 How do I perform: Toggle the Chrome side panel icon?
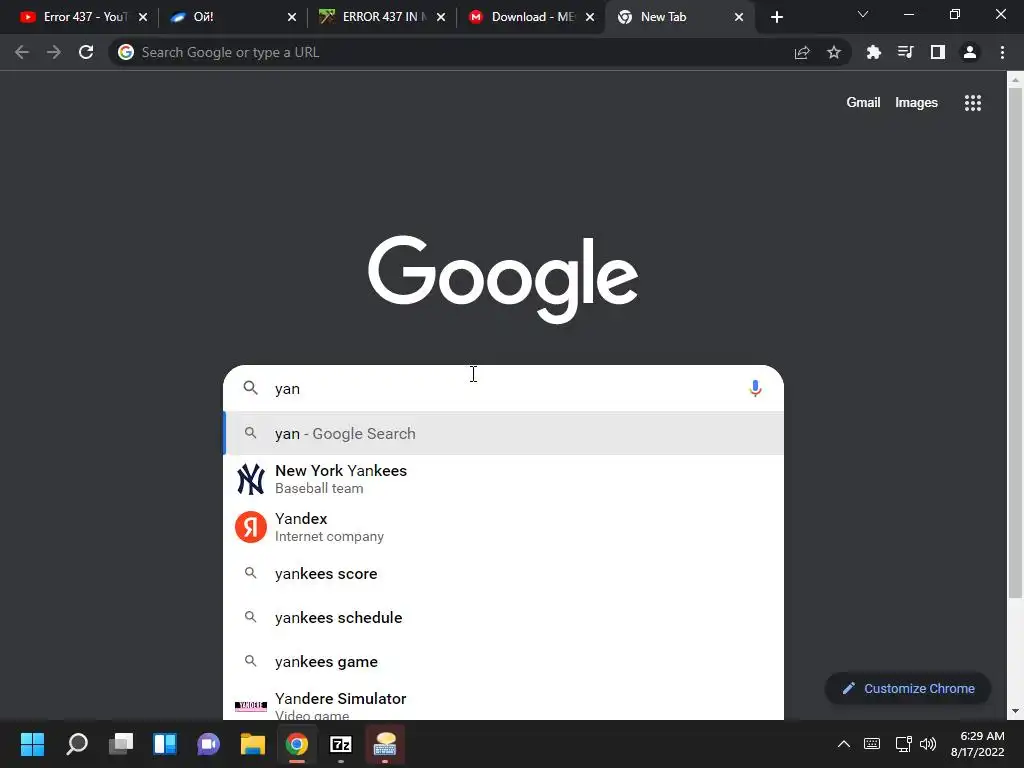[938, 52]
